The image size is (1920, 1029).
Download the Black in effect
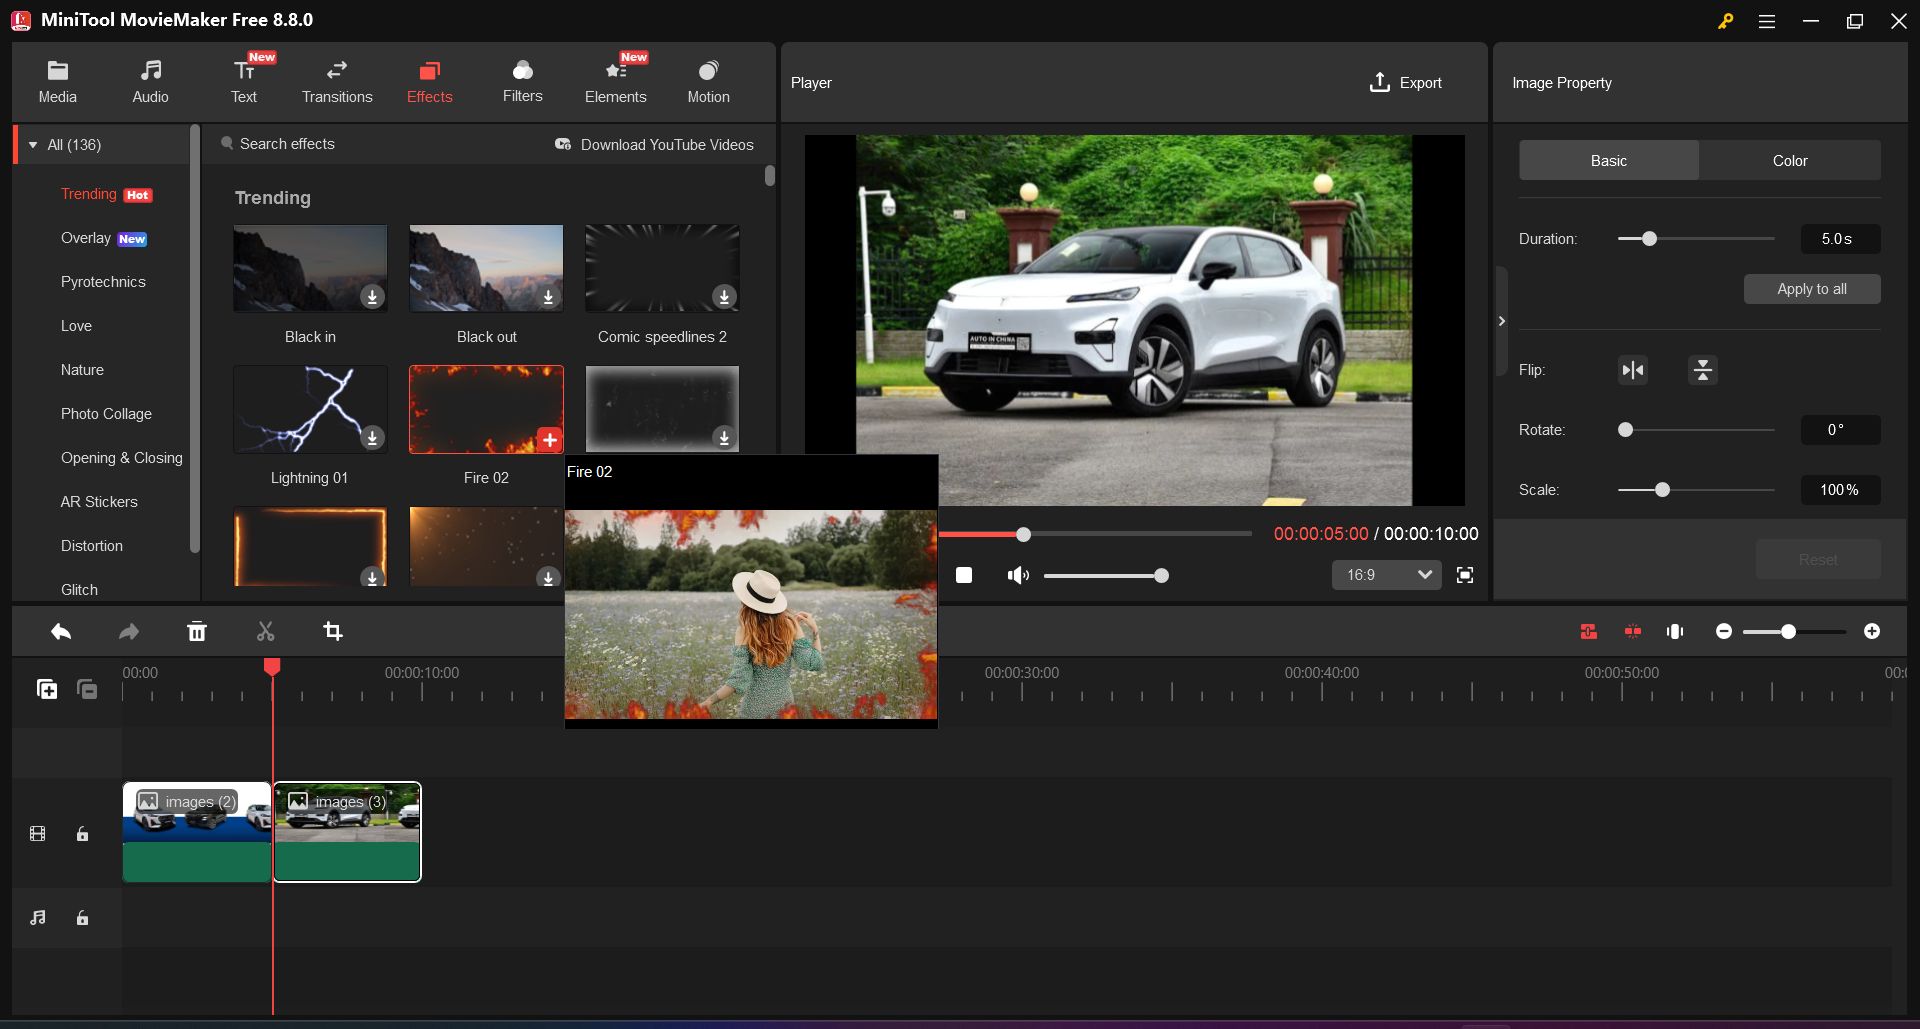tap(372, 297)
